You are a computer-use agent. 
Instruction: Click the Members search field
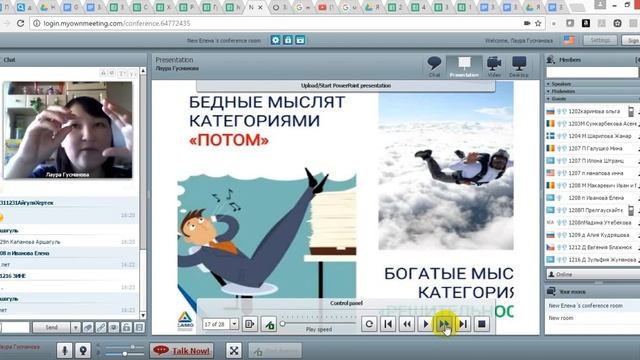pos(592,72)
